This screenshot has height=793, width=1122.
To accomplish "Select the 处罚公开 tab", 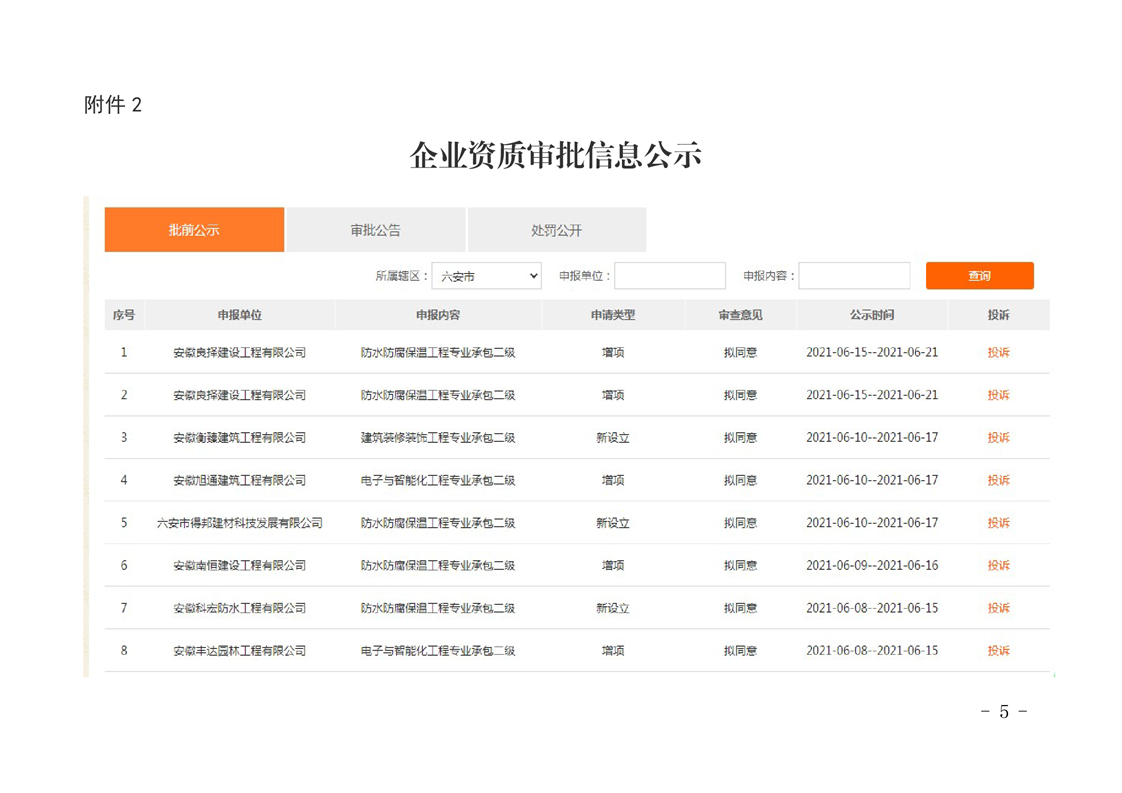I will 556,230.
